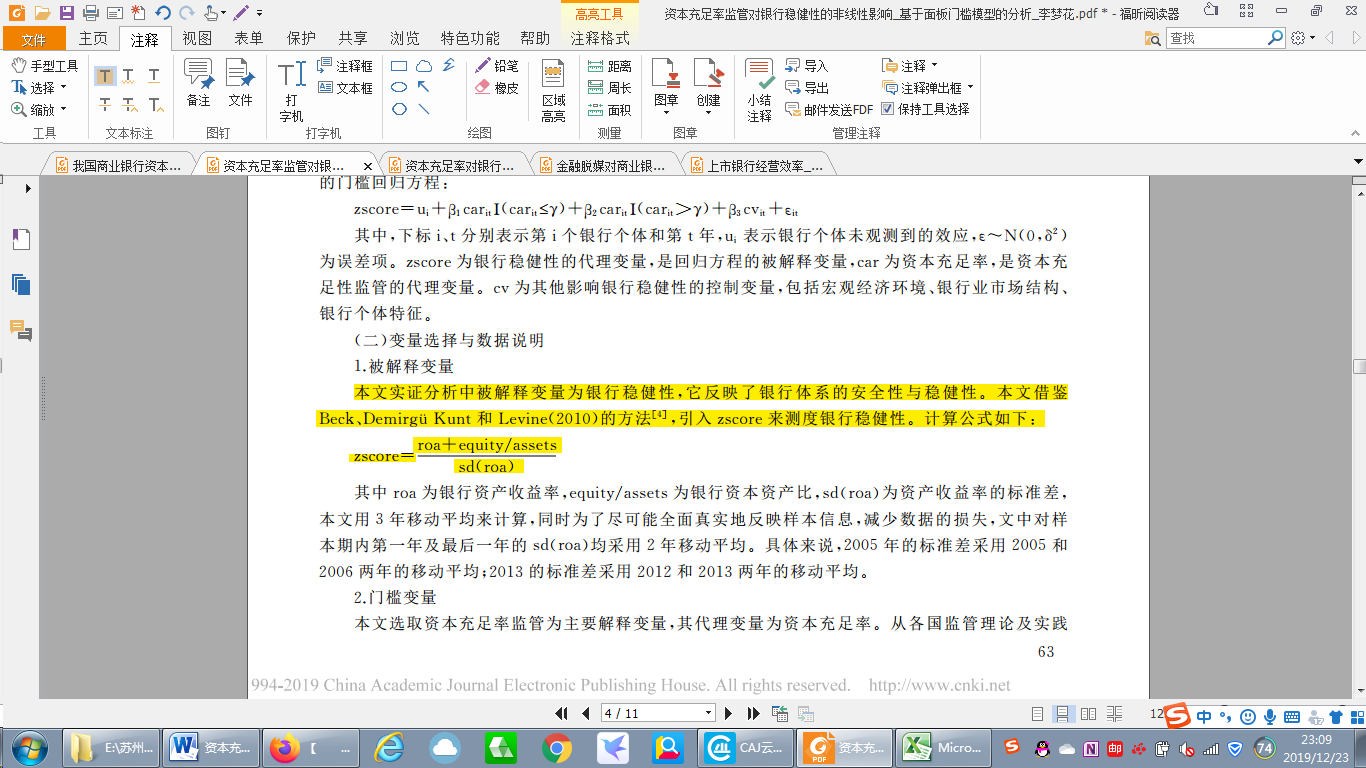Activate the Eraser tool (橡皮)
This screenshot has height=768, width=1366.
tap(497, 88)
